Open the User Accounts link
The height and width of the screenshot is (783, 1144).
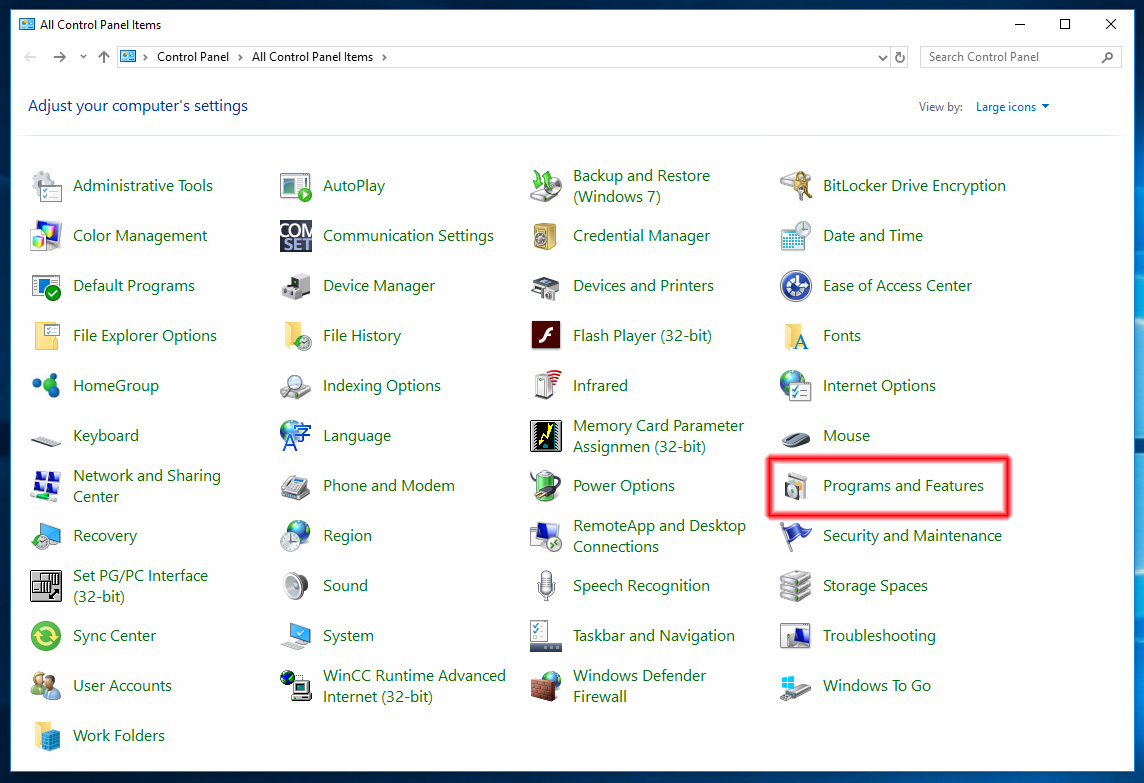123,686
